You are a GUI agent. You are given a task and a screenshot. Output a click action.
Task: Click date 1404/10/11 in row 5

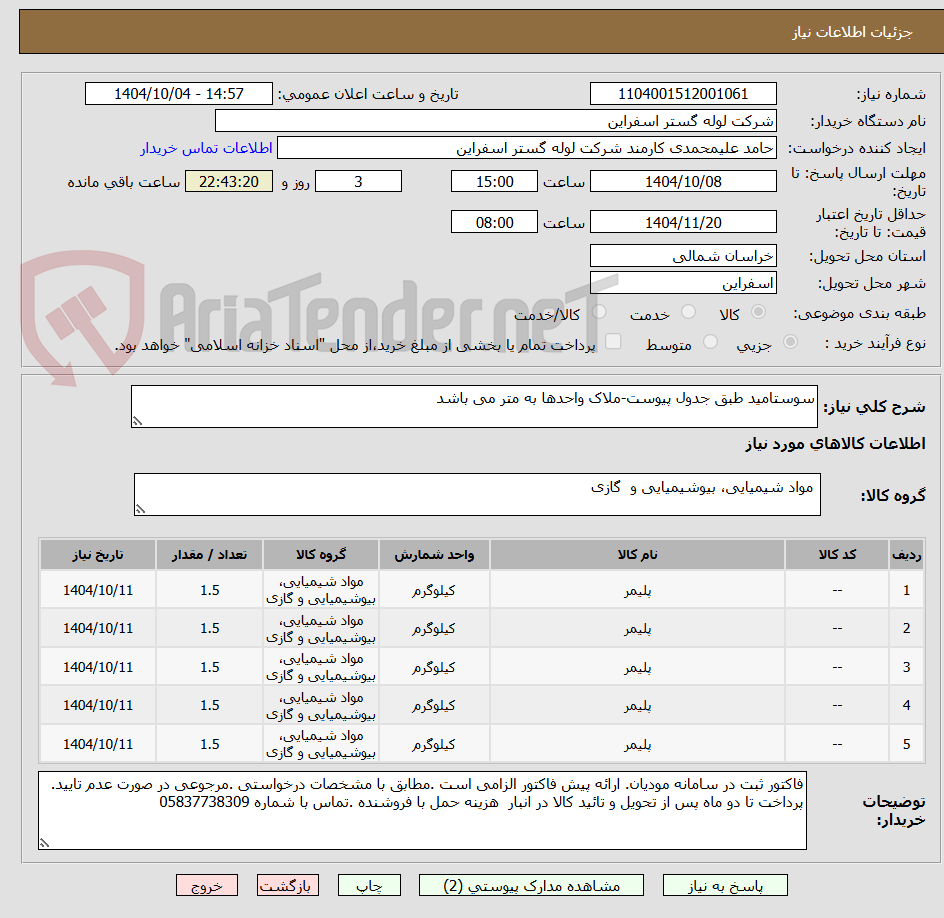[x=98, y=745]
